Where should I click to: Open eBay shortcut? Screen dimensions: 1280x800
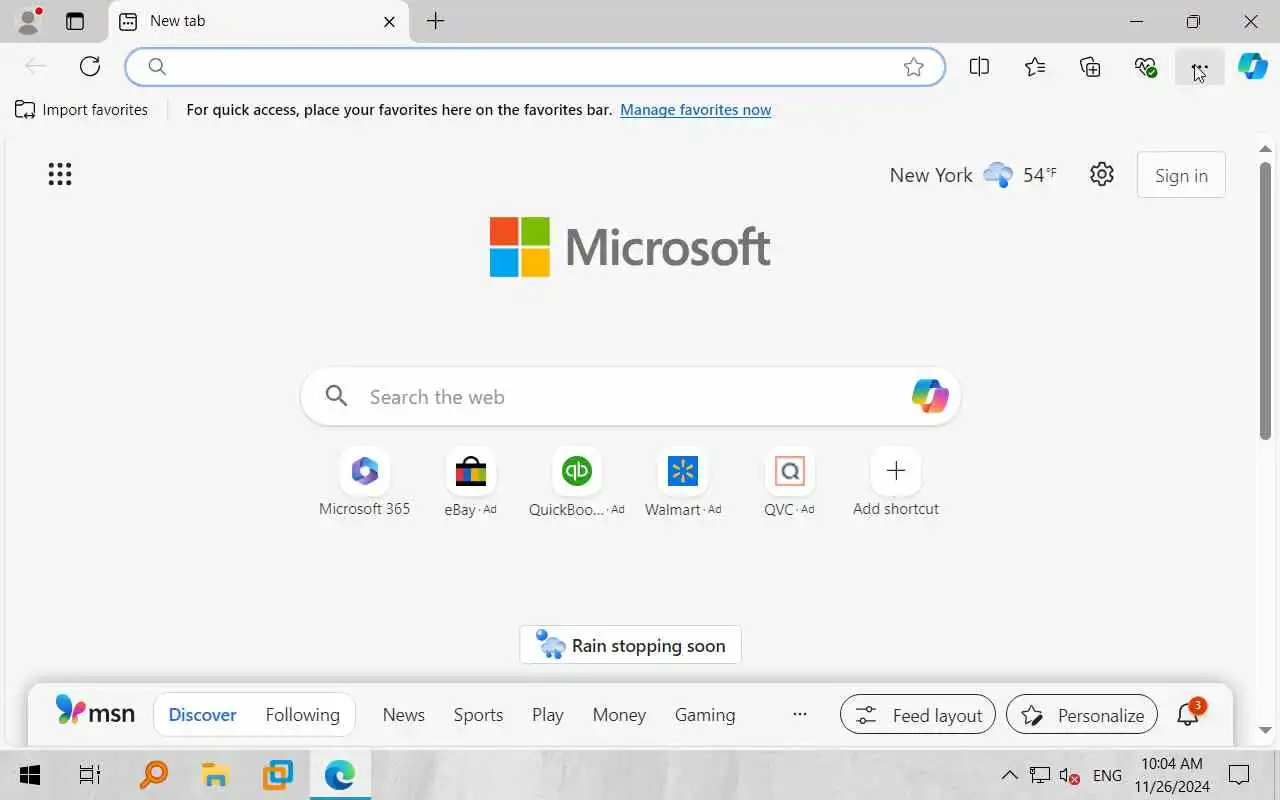click(x=470, y=482)
